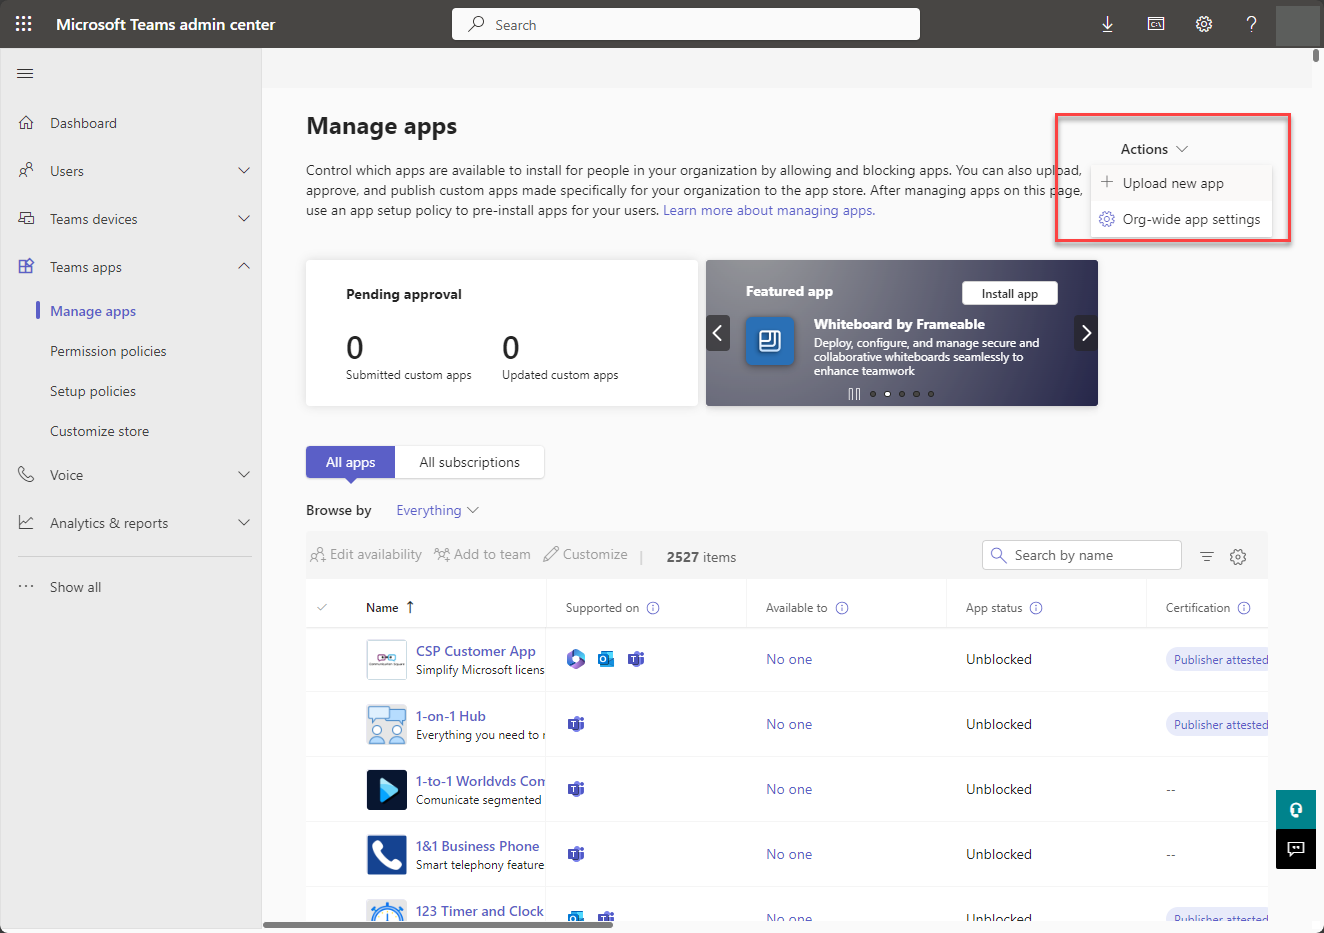Toggle the select-all apps checkmark
1324x933 pixels.
click(322, 608)
